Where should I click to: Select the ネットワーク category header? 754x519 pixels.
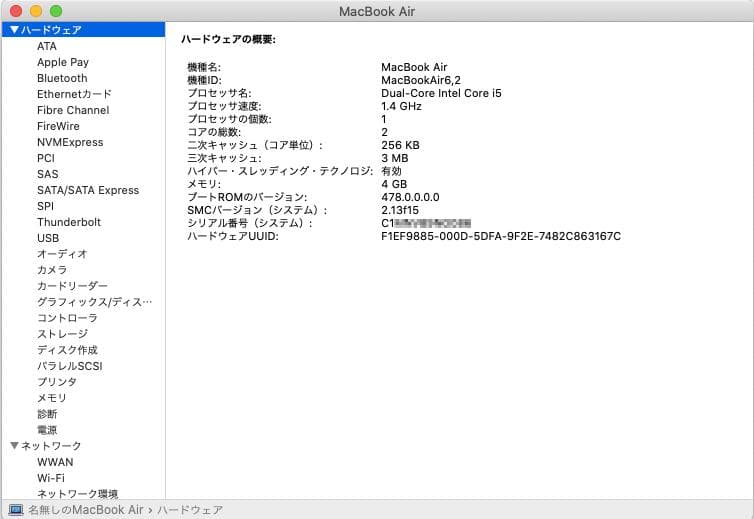click(51, 446)
